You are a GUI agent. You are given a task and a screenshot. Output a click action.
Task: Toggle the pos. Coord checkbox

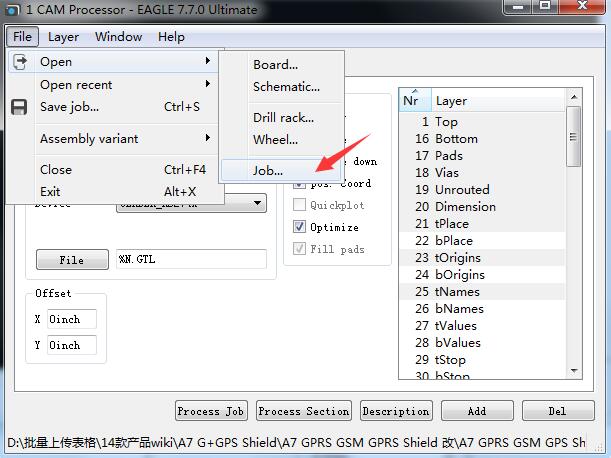click(299, 185)
